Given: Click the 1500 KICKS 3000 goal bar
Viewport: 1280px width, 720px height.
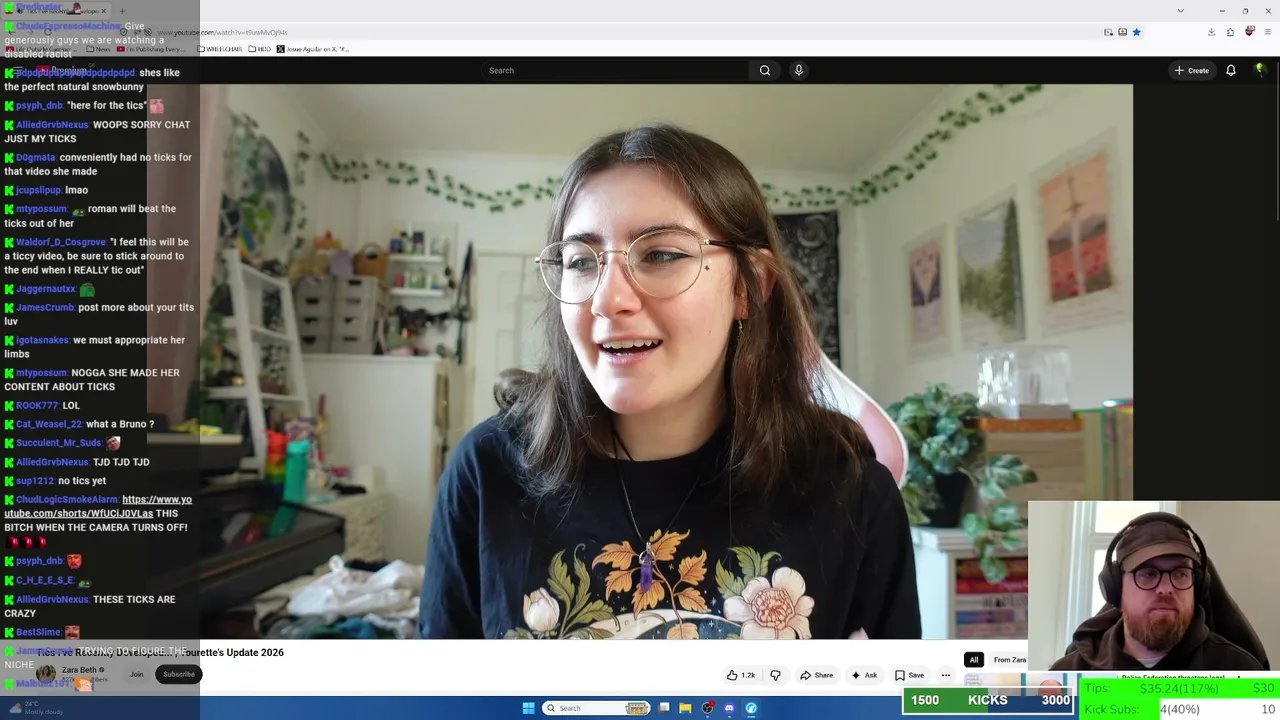Looking at the screenshot, I should (988, 700).
